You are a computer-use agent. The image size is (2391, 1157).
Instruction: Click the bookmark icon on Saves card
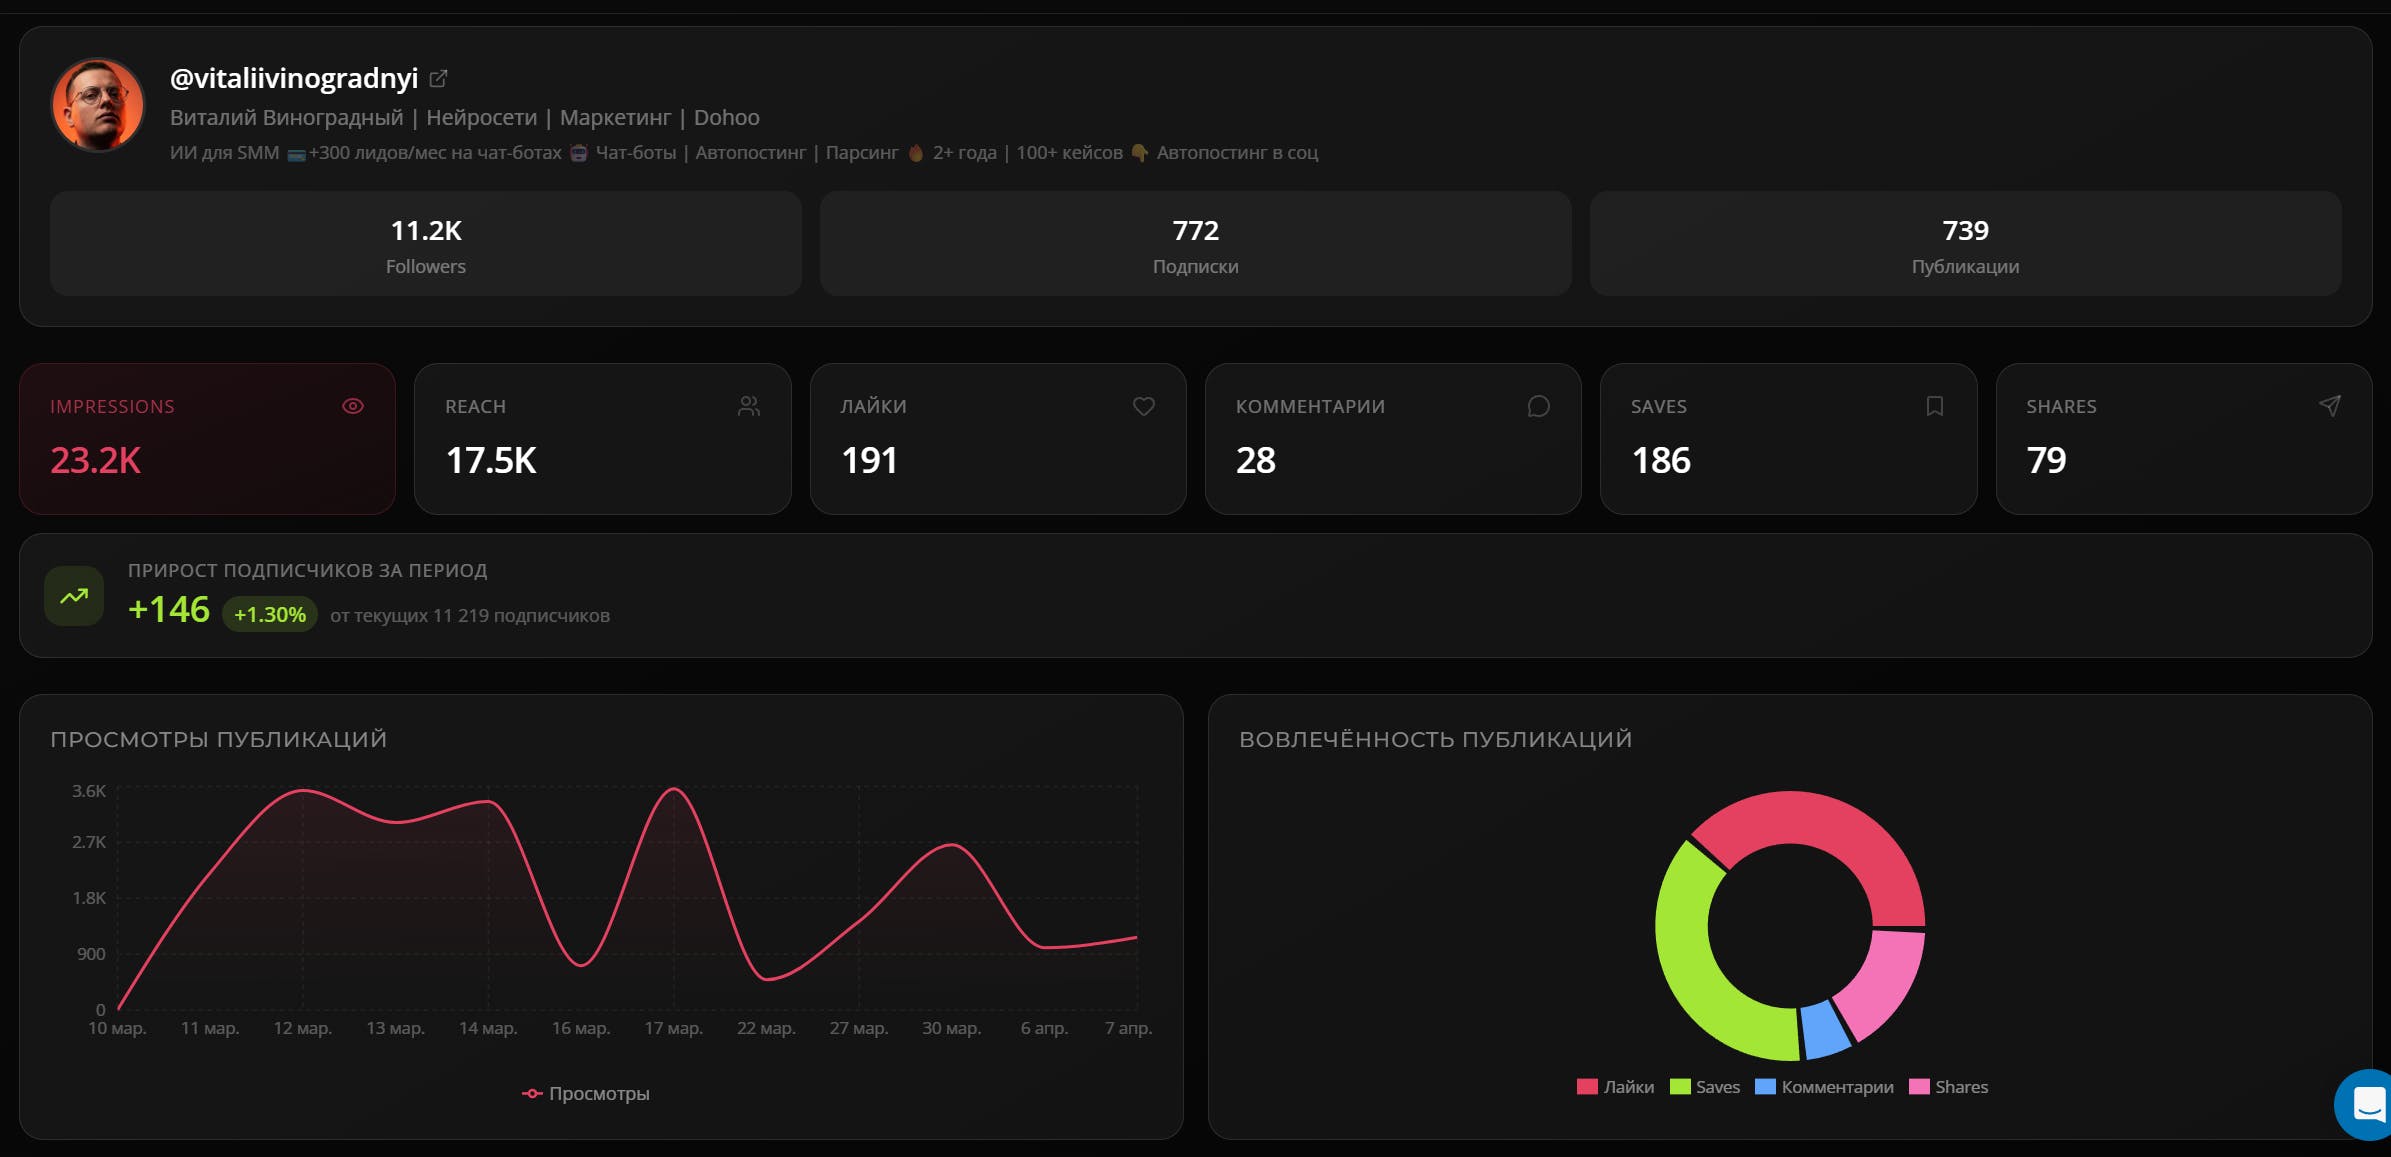1935,406
